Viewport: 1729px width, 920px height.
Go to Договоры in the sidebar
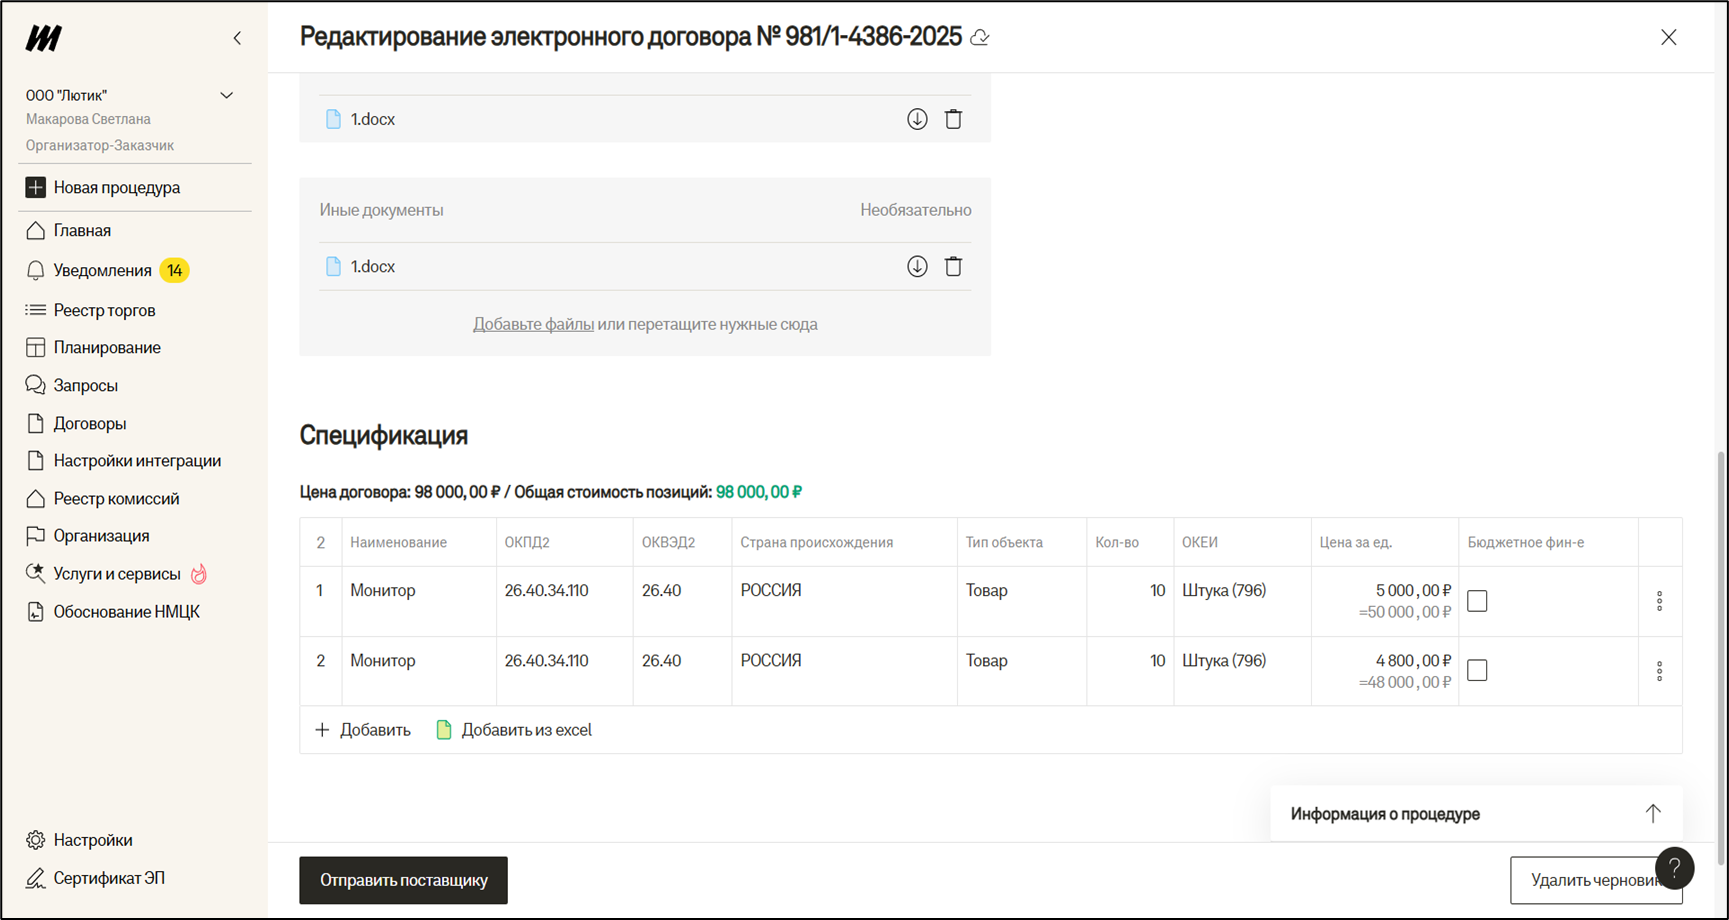90,424
